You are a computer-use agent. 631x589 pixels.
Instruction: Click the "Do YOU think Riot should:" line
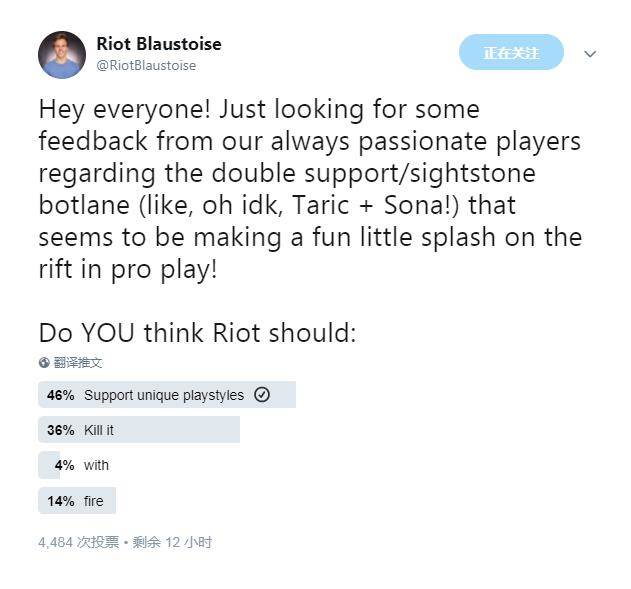pyautogui.click(x=197, y=333)
